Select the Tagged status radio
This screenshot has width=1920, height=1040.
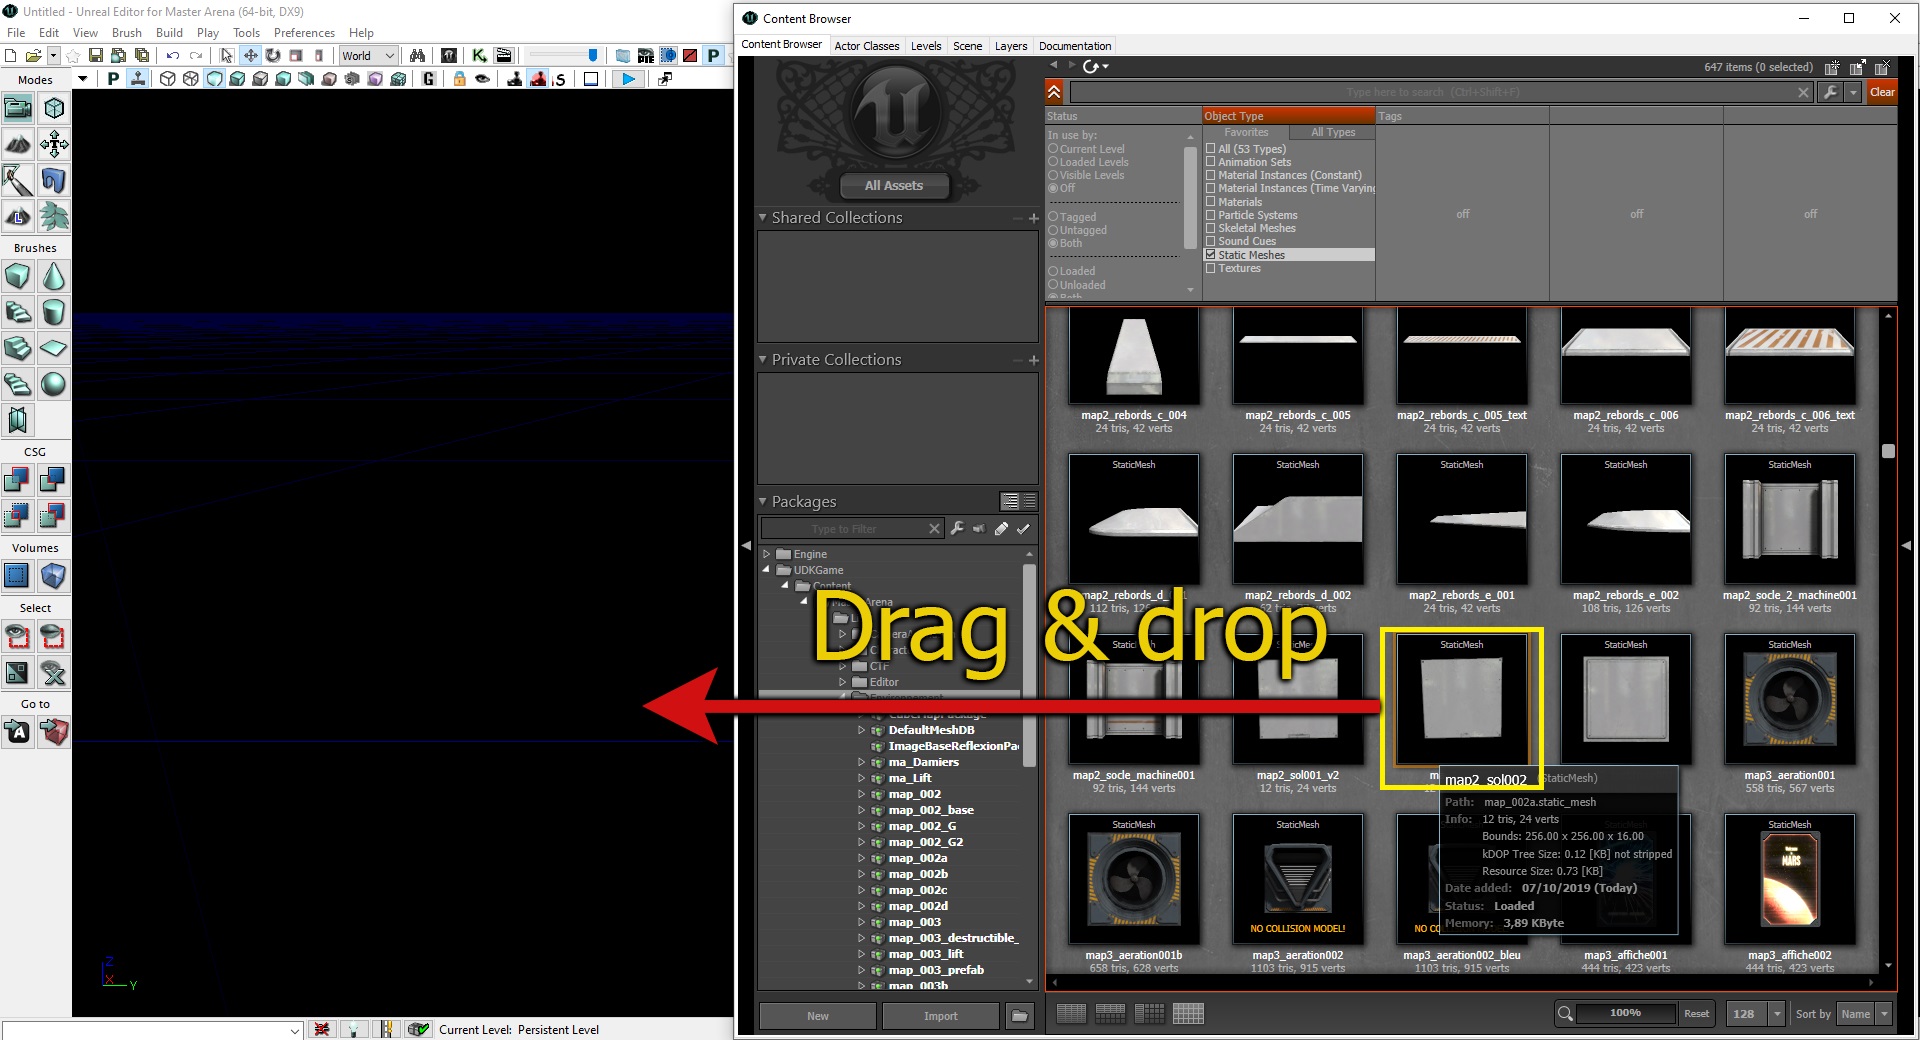(x=1053, y=217)
